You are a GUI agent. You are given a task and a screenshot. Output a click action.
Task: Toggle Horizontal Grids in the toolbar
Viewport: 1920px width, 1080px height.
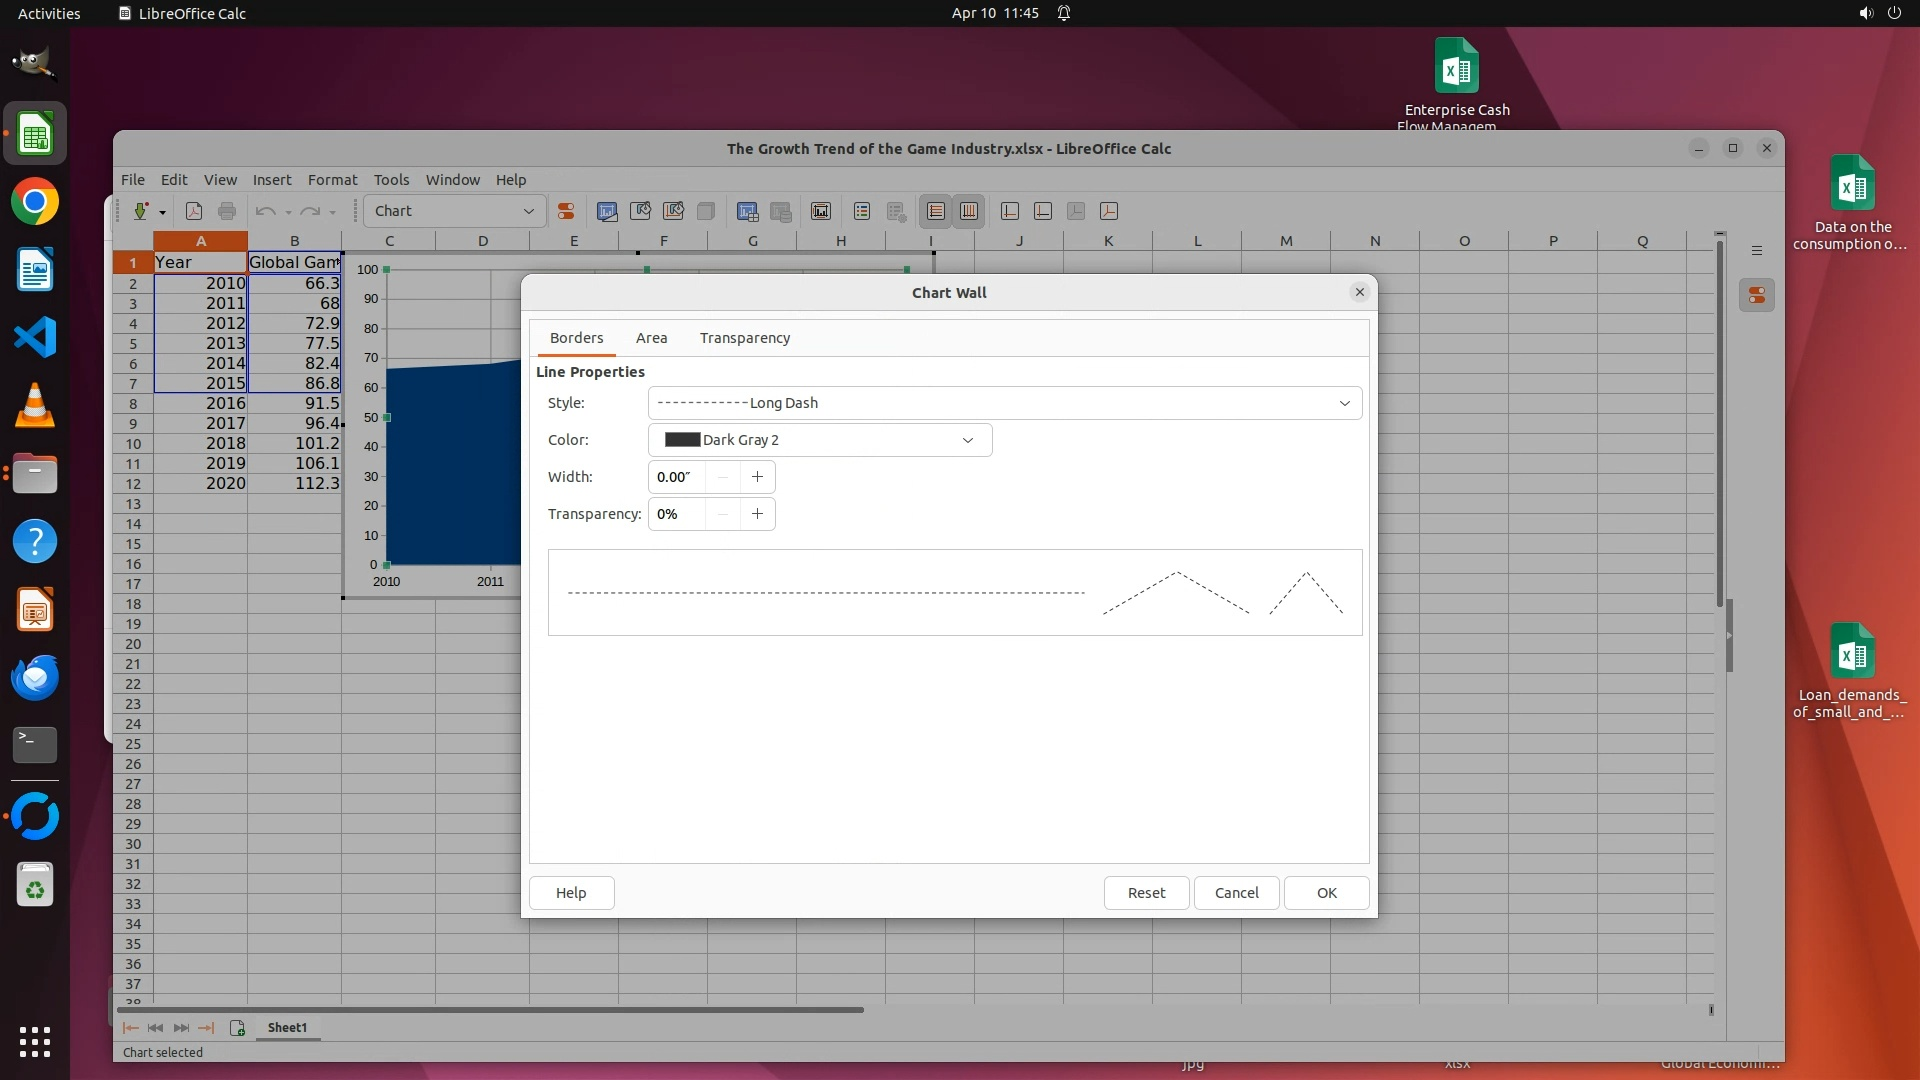(936, 211)
